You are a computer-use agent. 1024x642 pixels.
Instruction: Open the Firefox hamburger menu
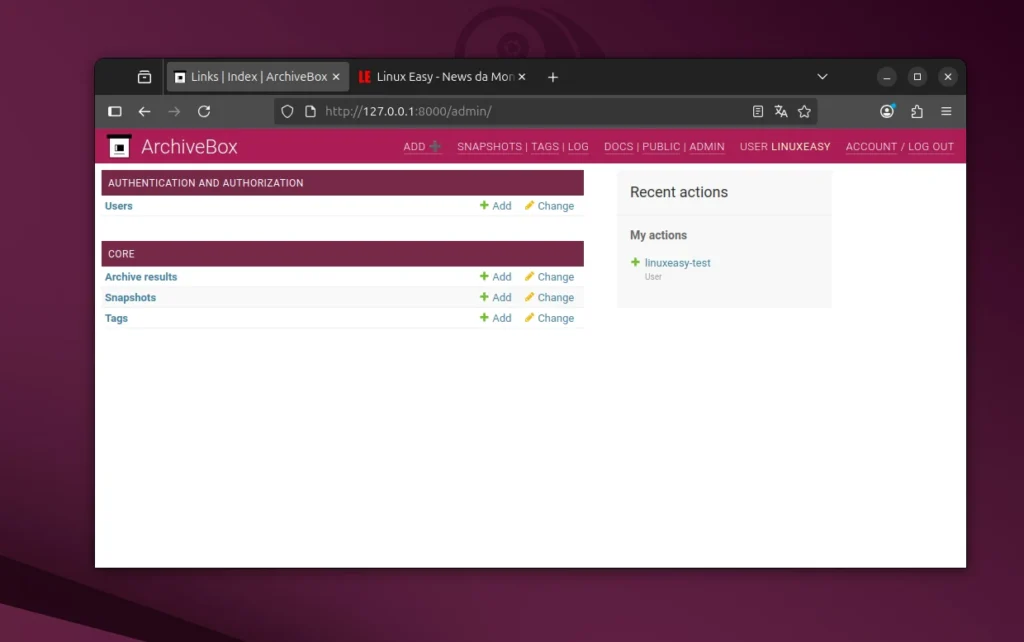pos(945,111)
